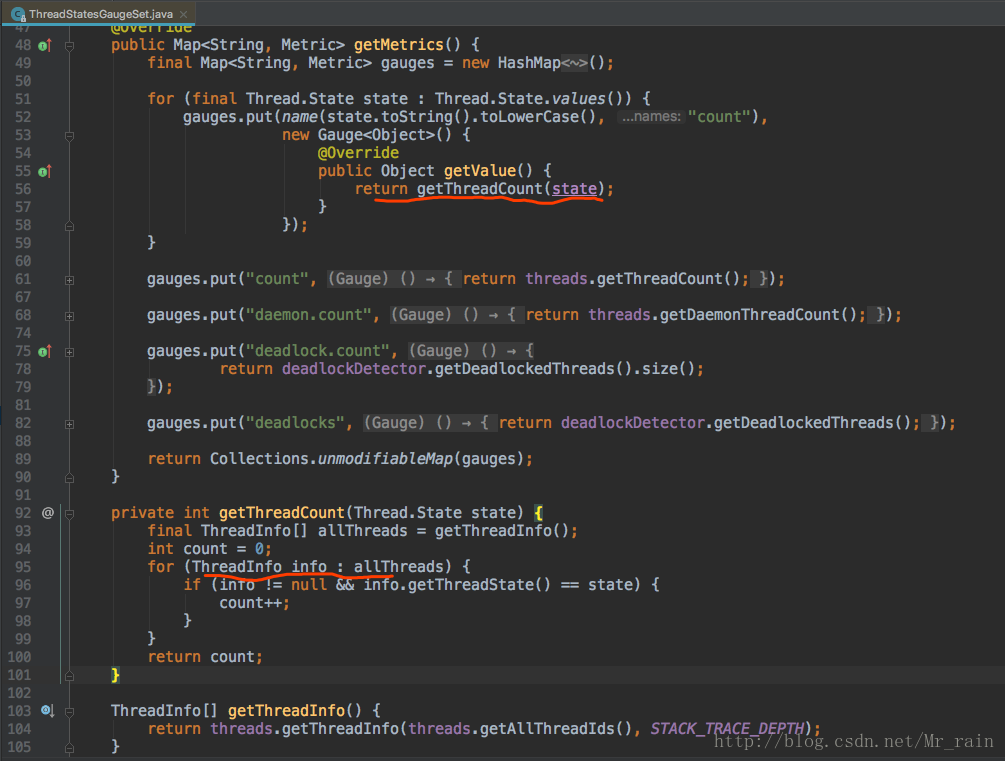1005x761 pixels.
Task: Click the fold end marker on line 101
Action: (69, 676)
